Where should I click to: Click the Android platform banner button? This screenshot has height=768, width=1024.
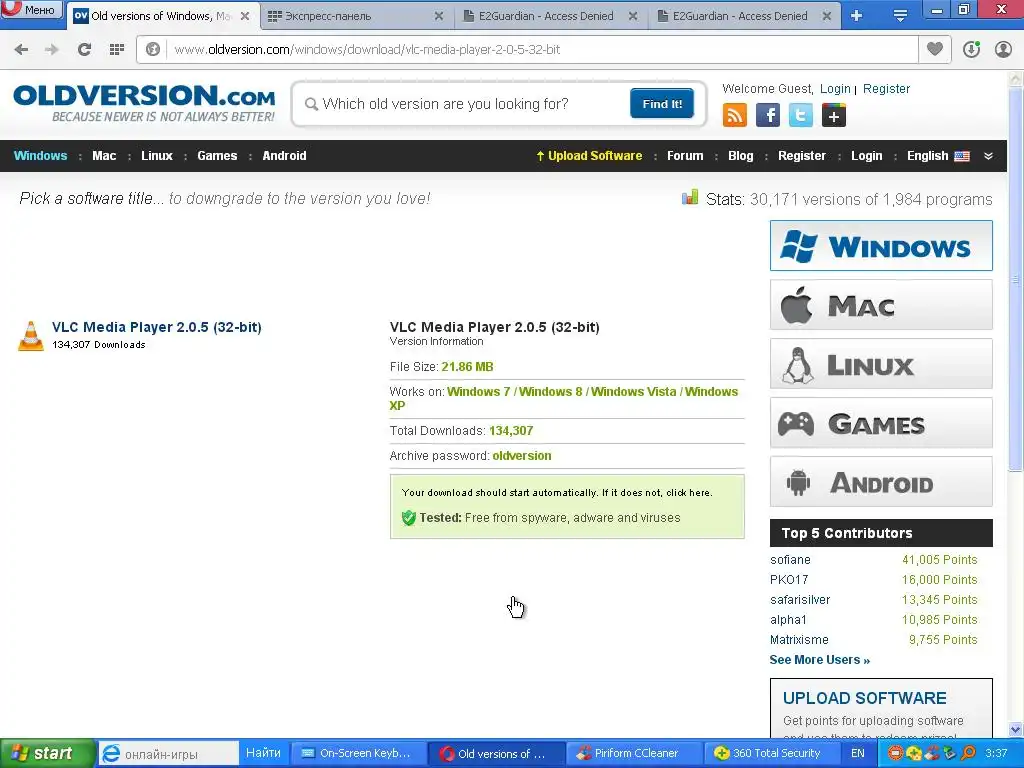[881, 482]
